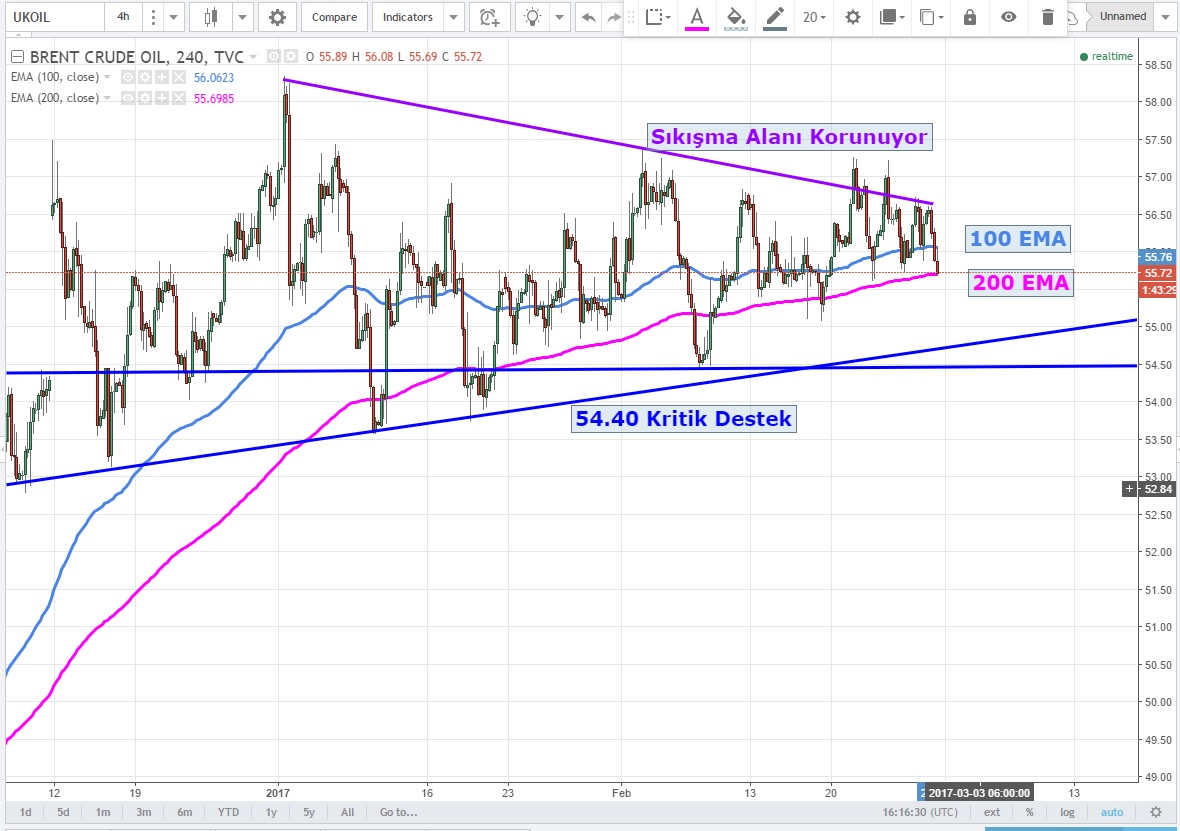The image size is (1180, 831).
Task: Lock the selected drawing with padlock icon
Action: pos(968,17)
